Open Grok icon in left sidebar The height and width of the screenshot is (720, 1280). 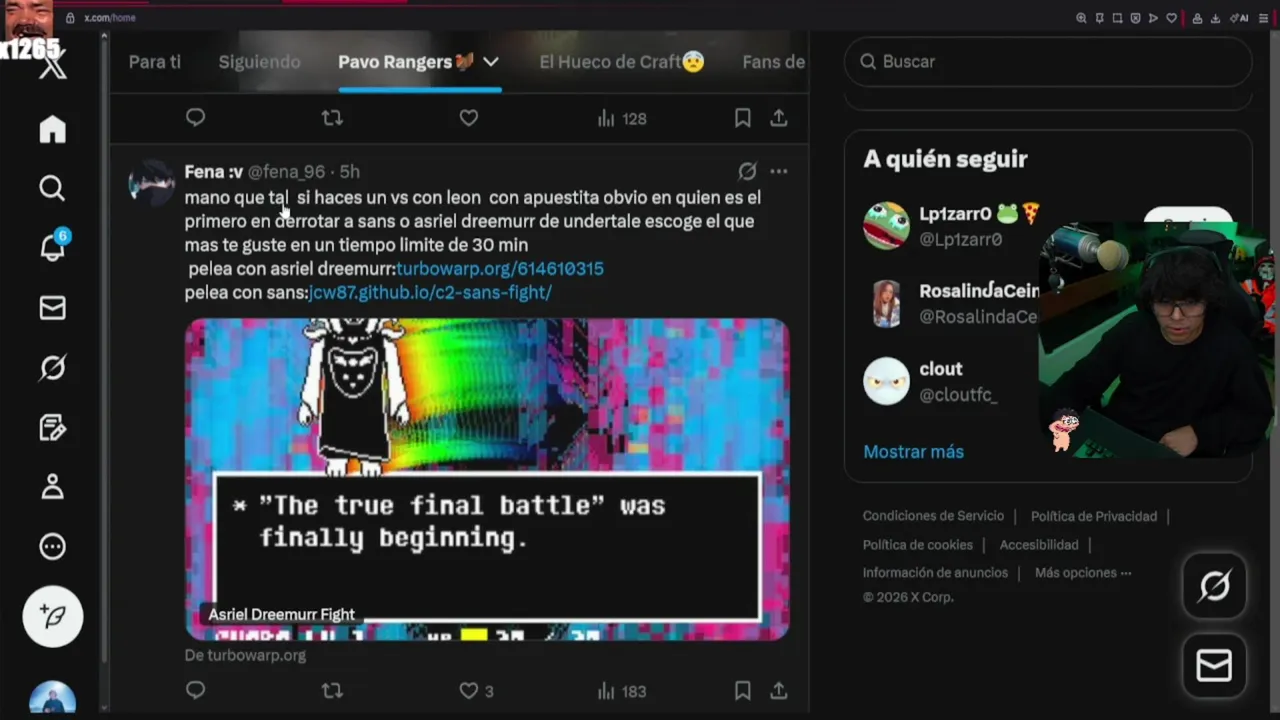52,368
